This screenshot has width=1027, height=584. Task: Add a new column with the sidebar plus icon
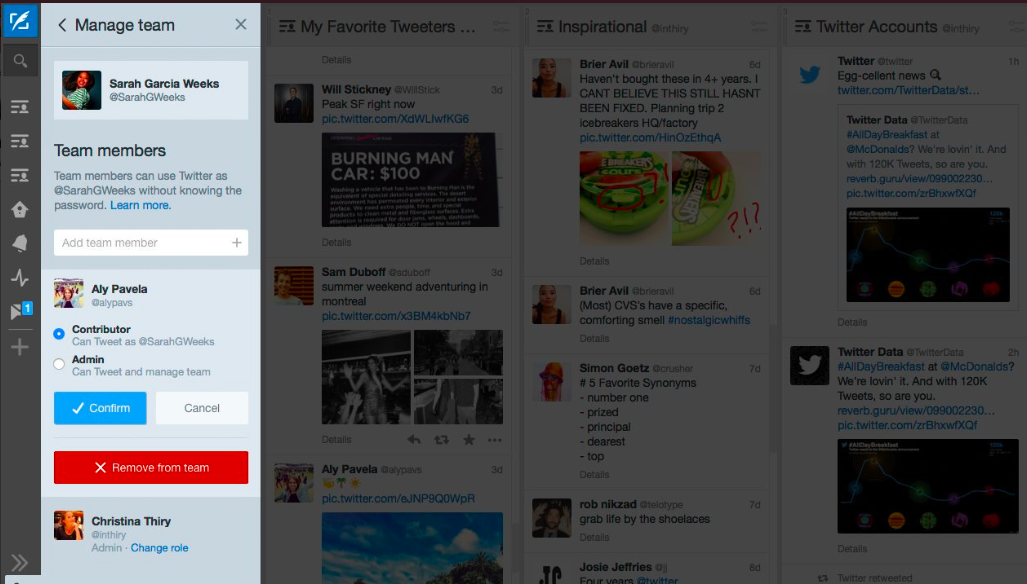(x=20, y=346)
